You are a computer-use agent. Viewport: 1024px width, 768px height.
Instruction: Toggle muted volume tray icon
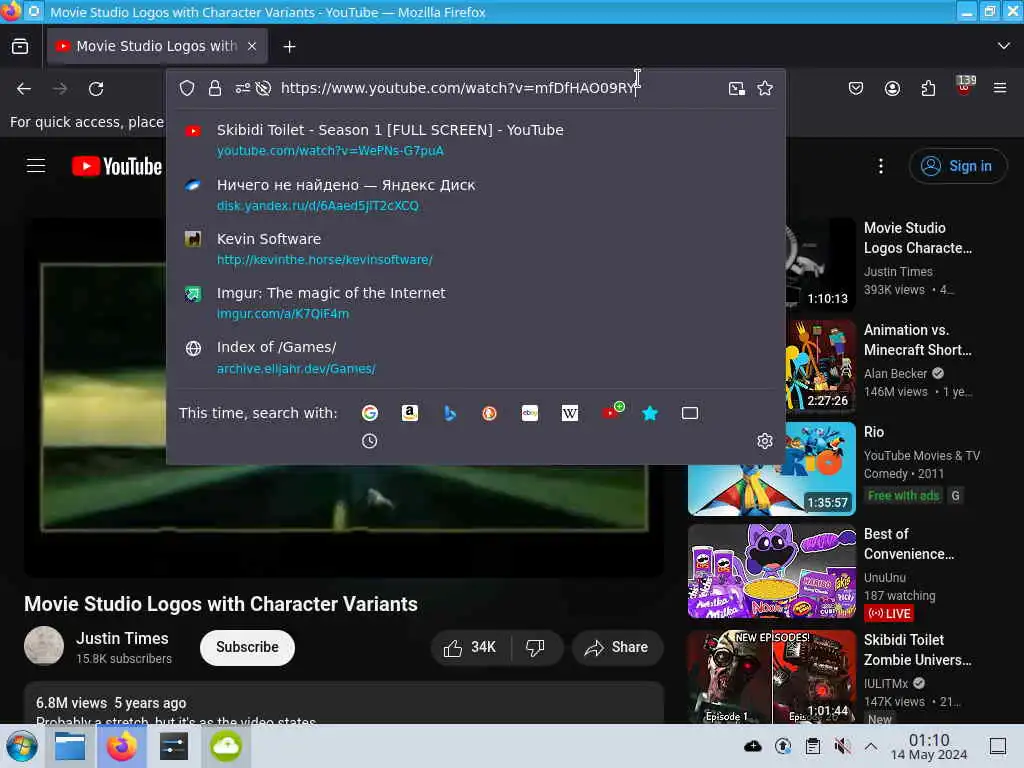click(x=842, y=746)
